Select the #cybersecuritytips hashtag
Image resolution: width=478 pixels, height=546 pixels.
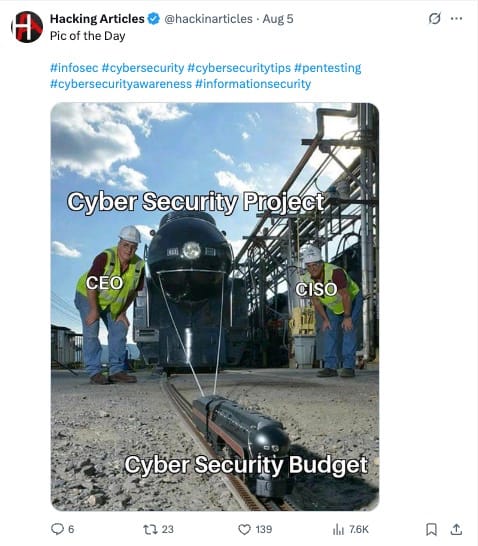239,68
